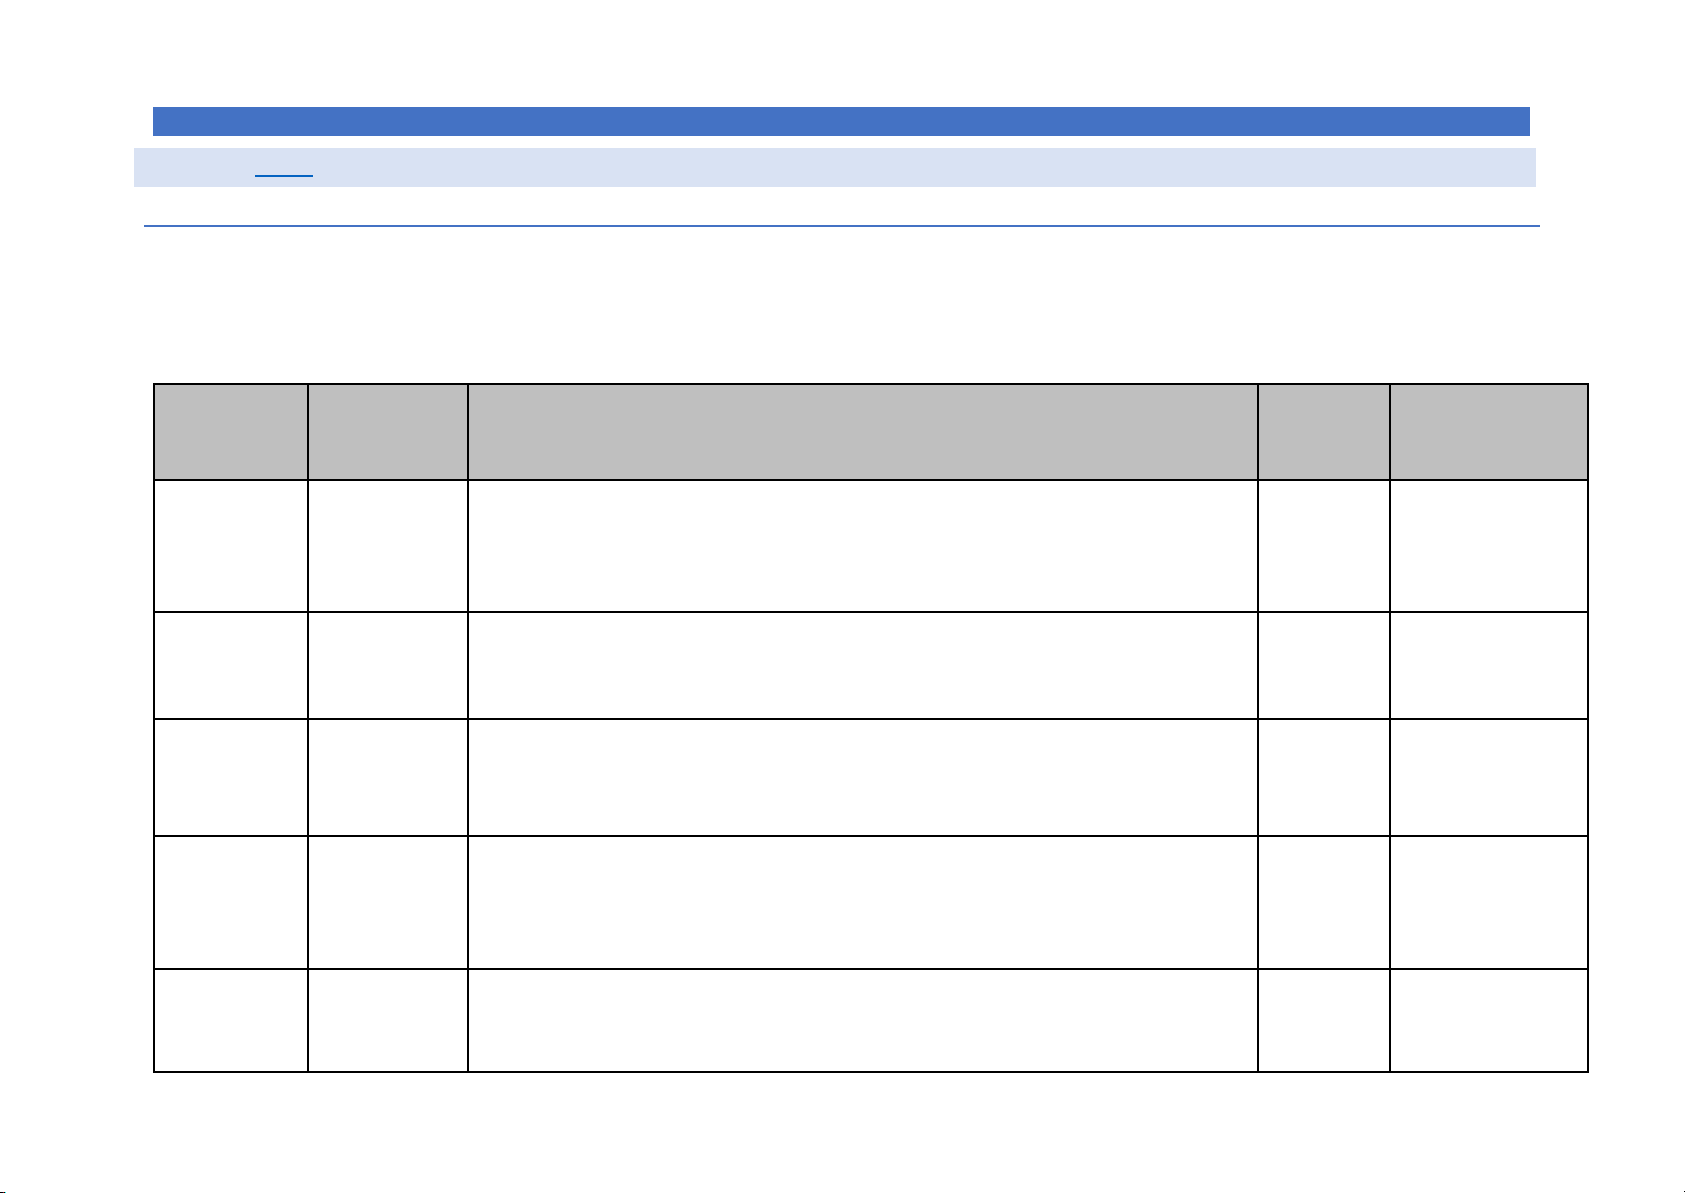Image resolution: width=1685 pixels, height=1193 pixels.
Task: Click third data row's first column cell
Action: (230, 777)
